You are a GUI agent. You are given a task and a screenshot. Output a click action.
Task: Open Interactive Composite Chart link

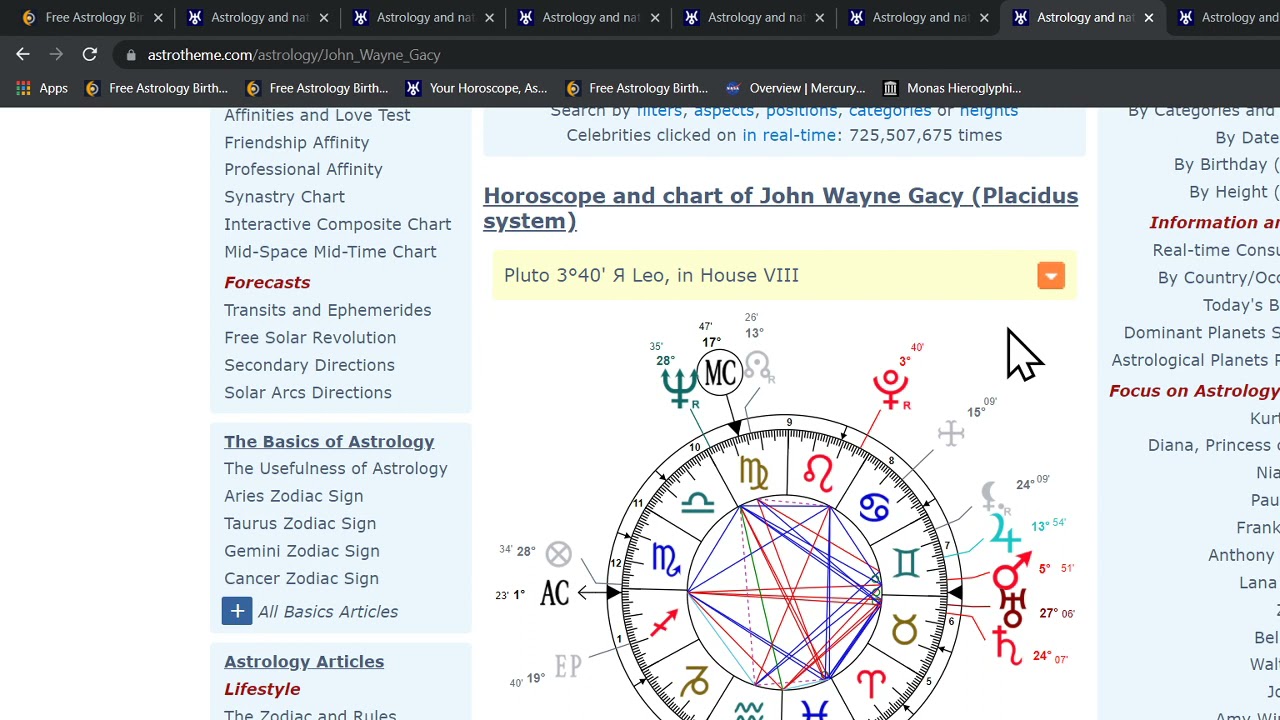338,224
